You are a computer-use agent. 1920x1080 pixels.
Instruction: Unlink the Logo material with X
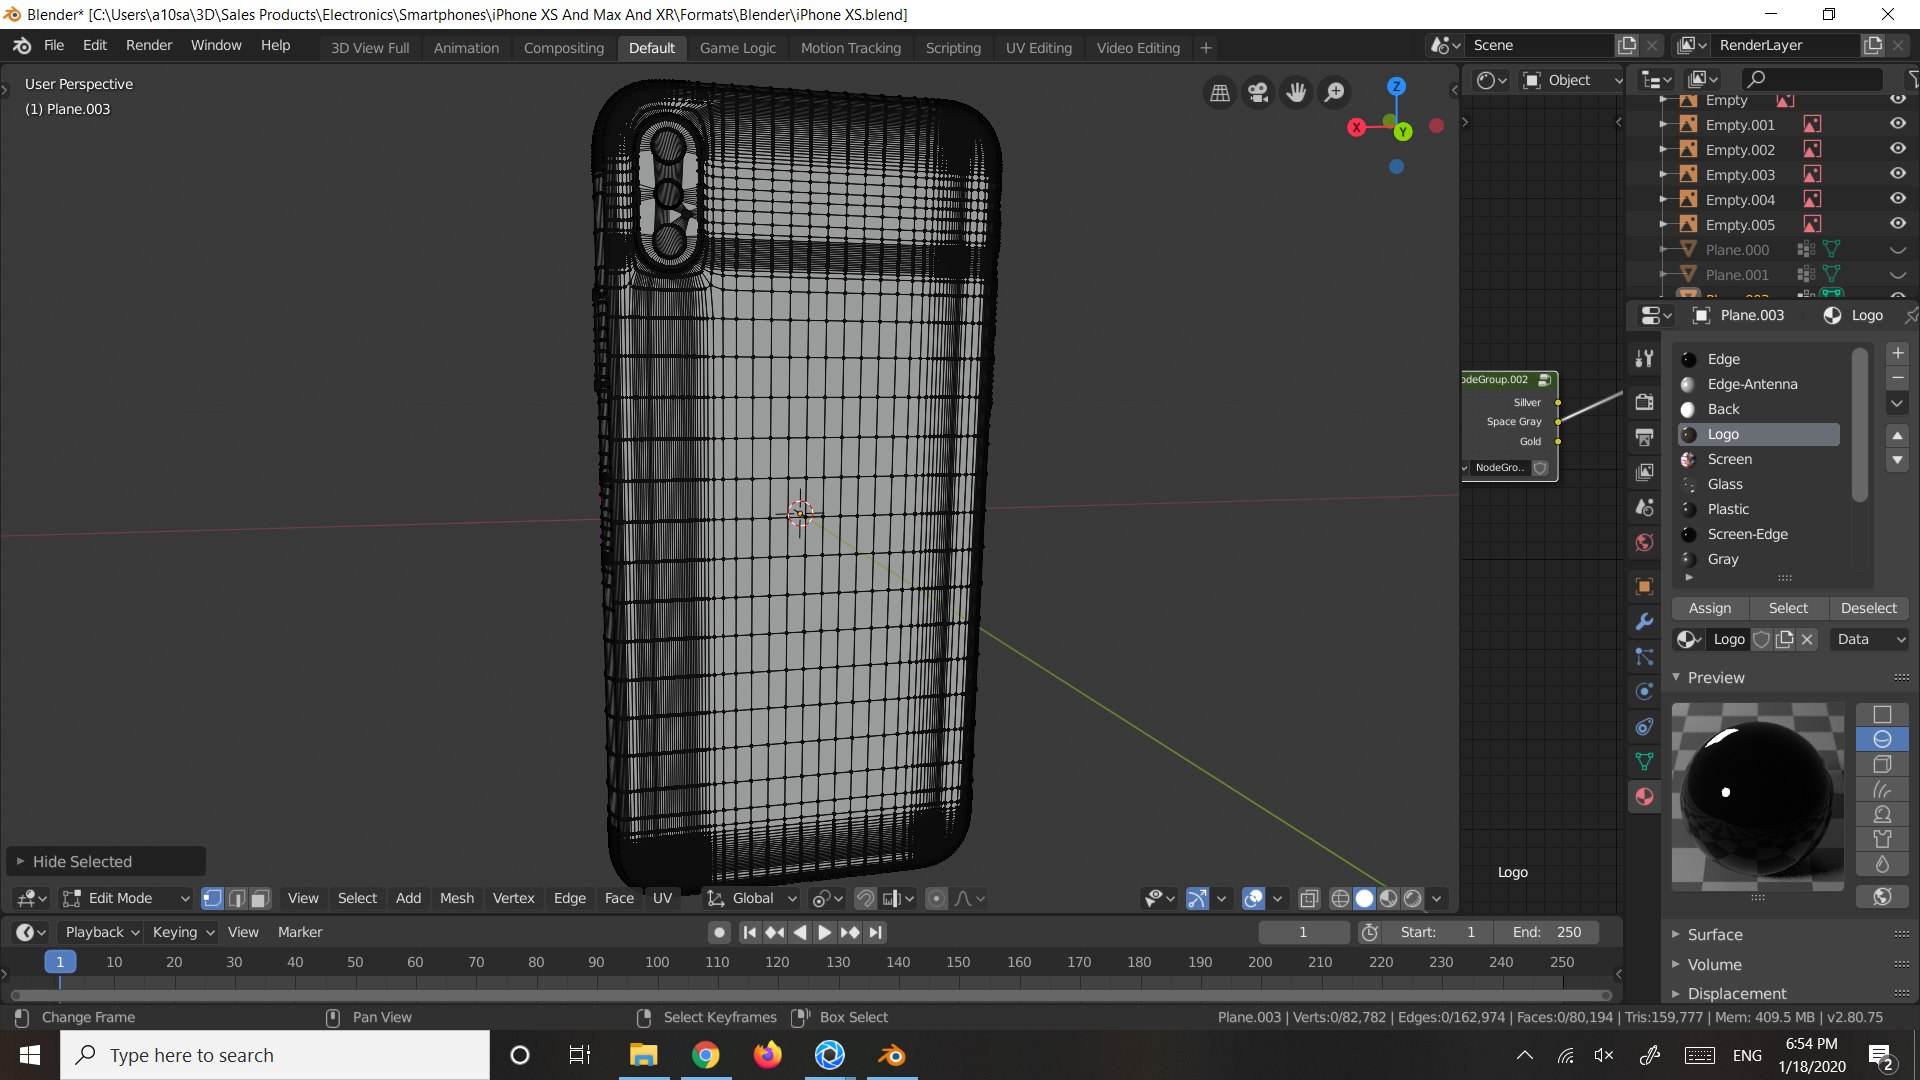[1807, 640]
